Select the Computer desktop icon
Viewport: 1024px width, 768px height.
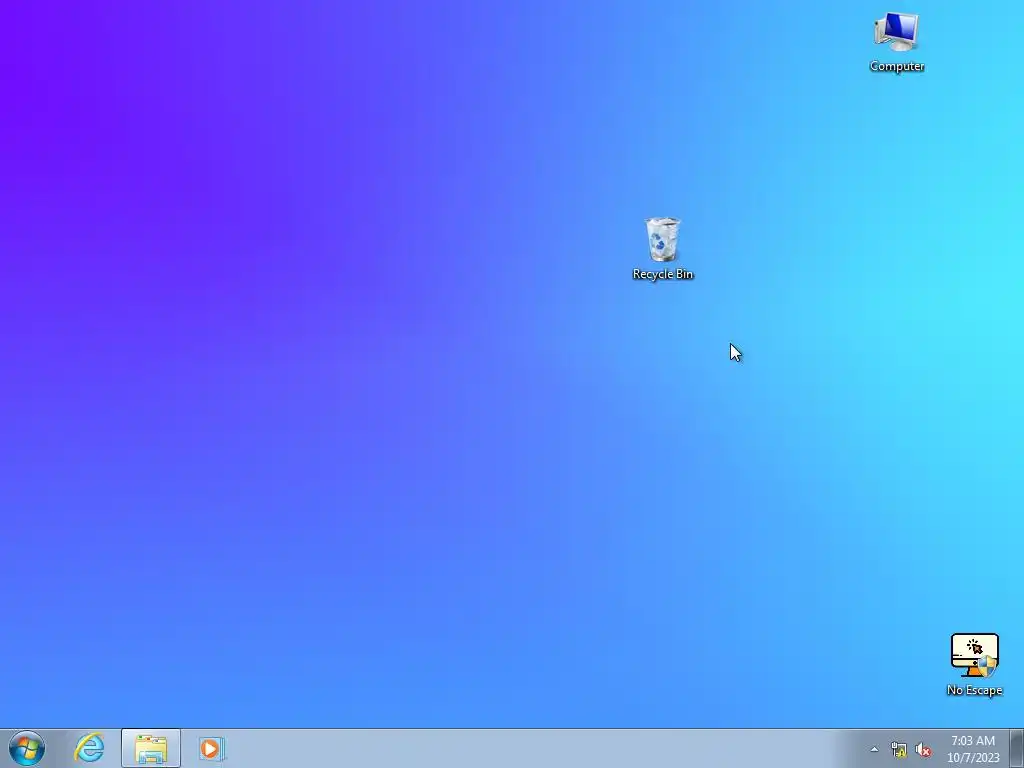pos(897,42)
